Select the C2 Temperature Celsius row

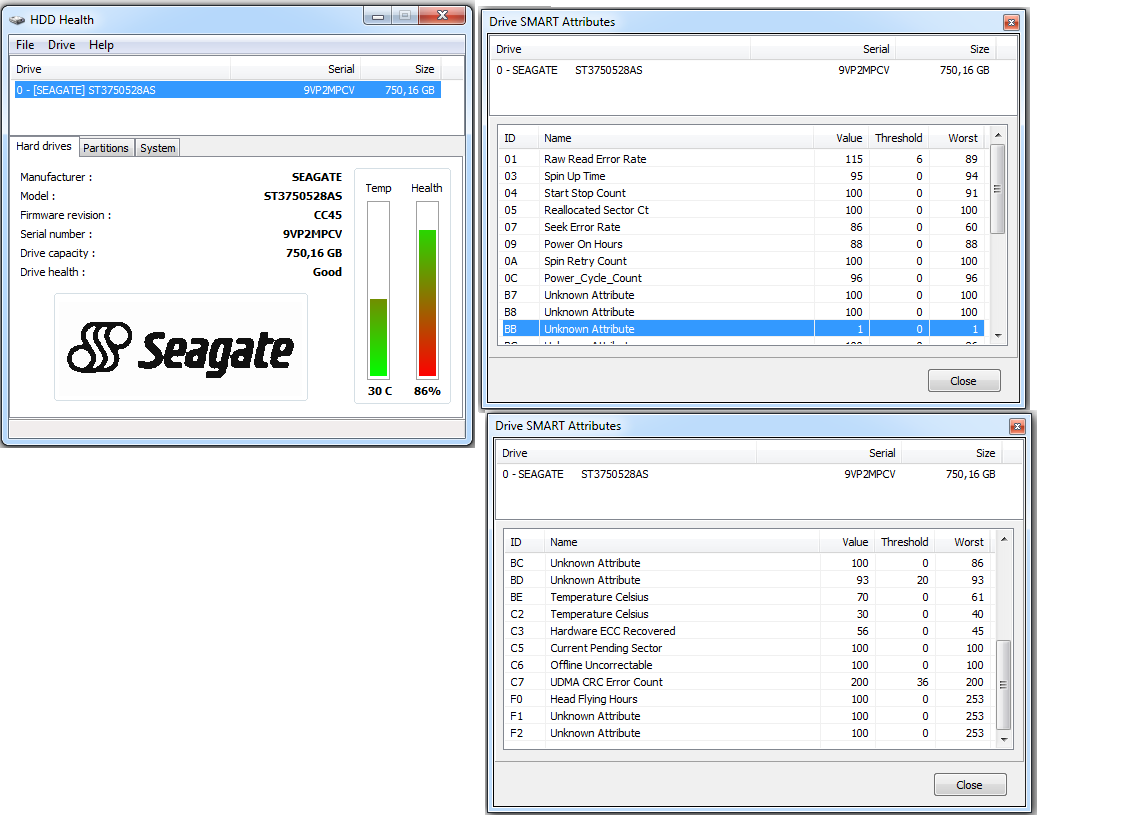click(748, 615)
